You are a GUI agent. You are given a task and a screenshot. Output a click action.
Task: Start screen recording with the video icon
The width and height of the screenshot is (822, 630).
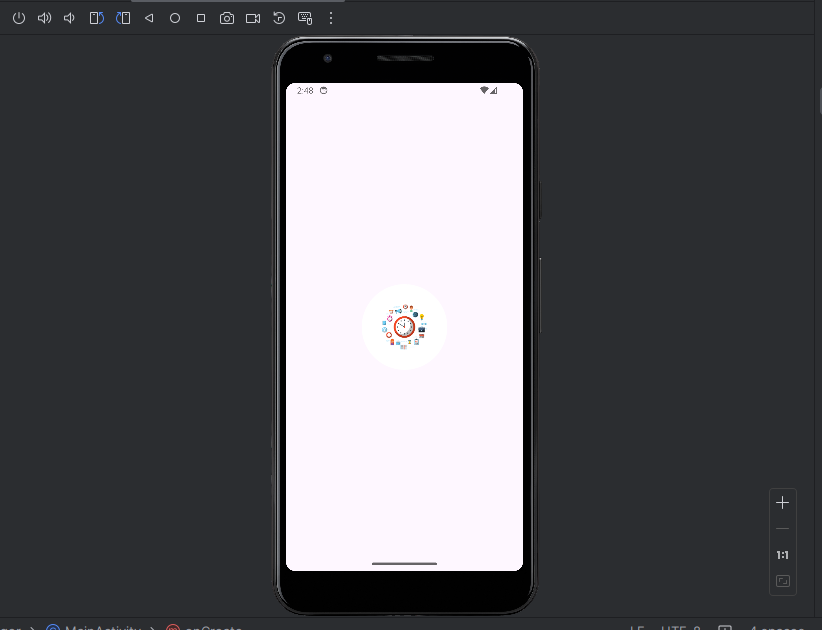point(253,18)
